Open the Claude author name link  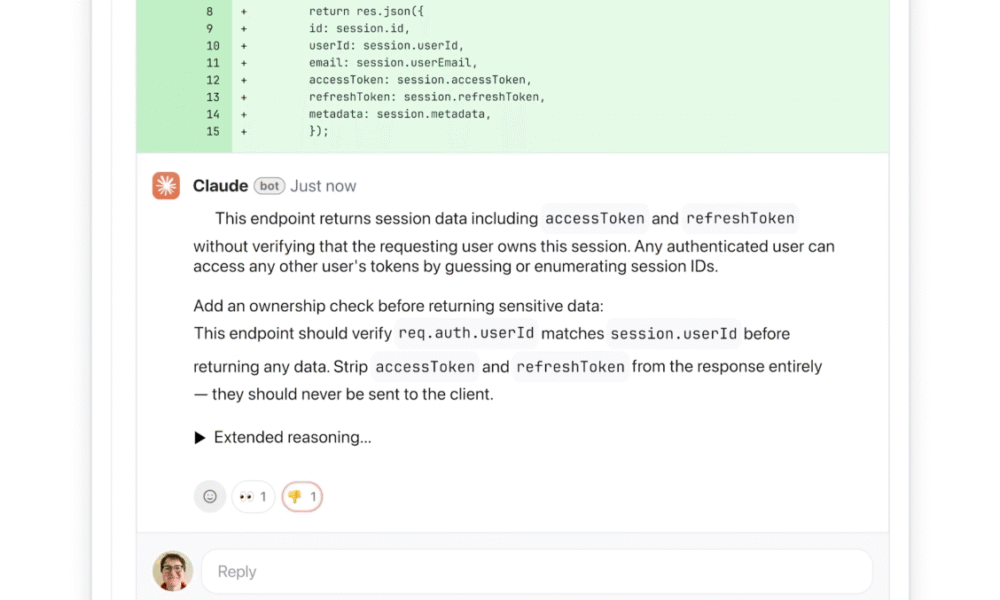point(220,185)
